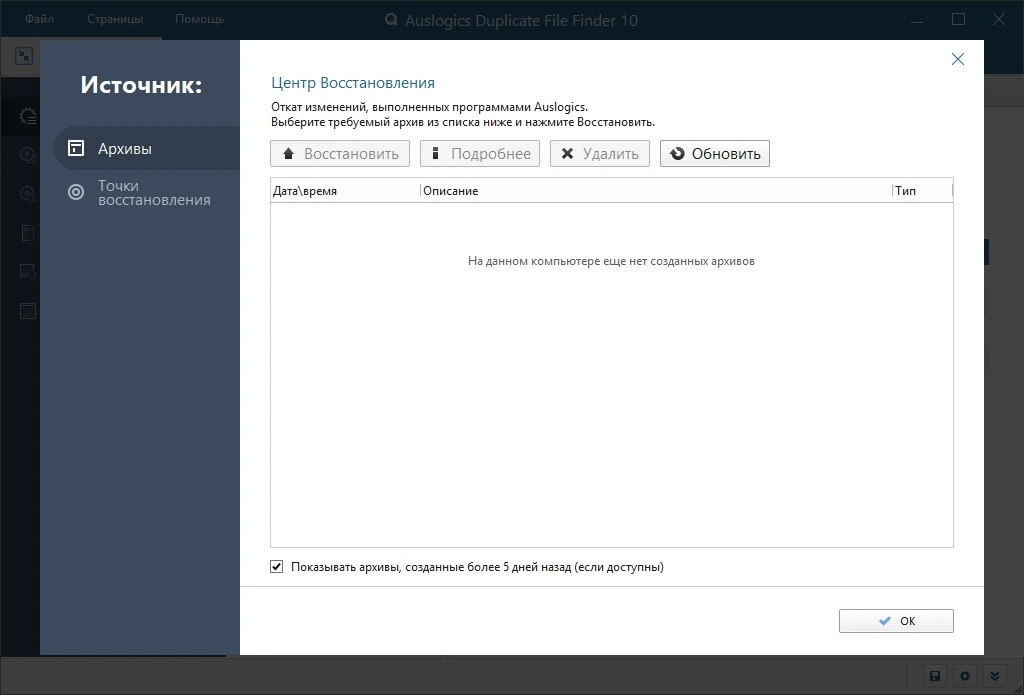Click the plain disc sidebar icon
1024x695 pixels.
[27, 154]
